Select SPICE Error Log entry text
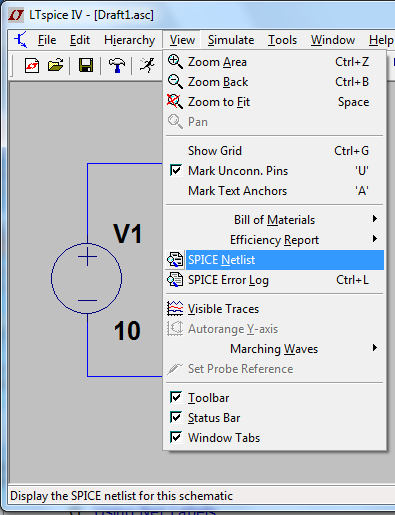Screen dimensions: 395x515 228,280
